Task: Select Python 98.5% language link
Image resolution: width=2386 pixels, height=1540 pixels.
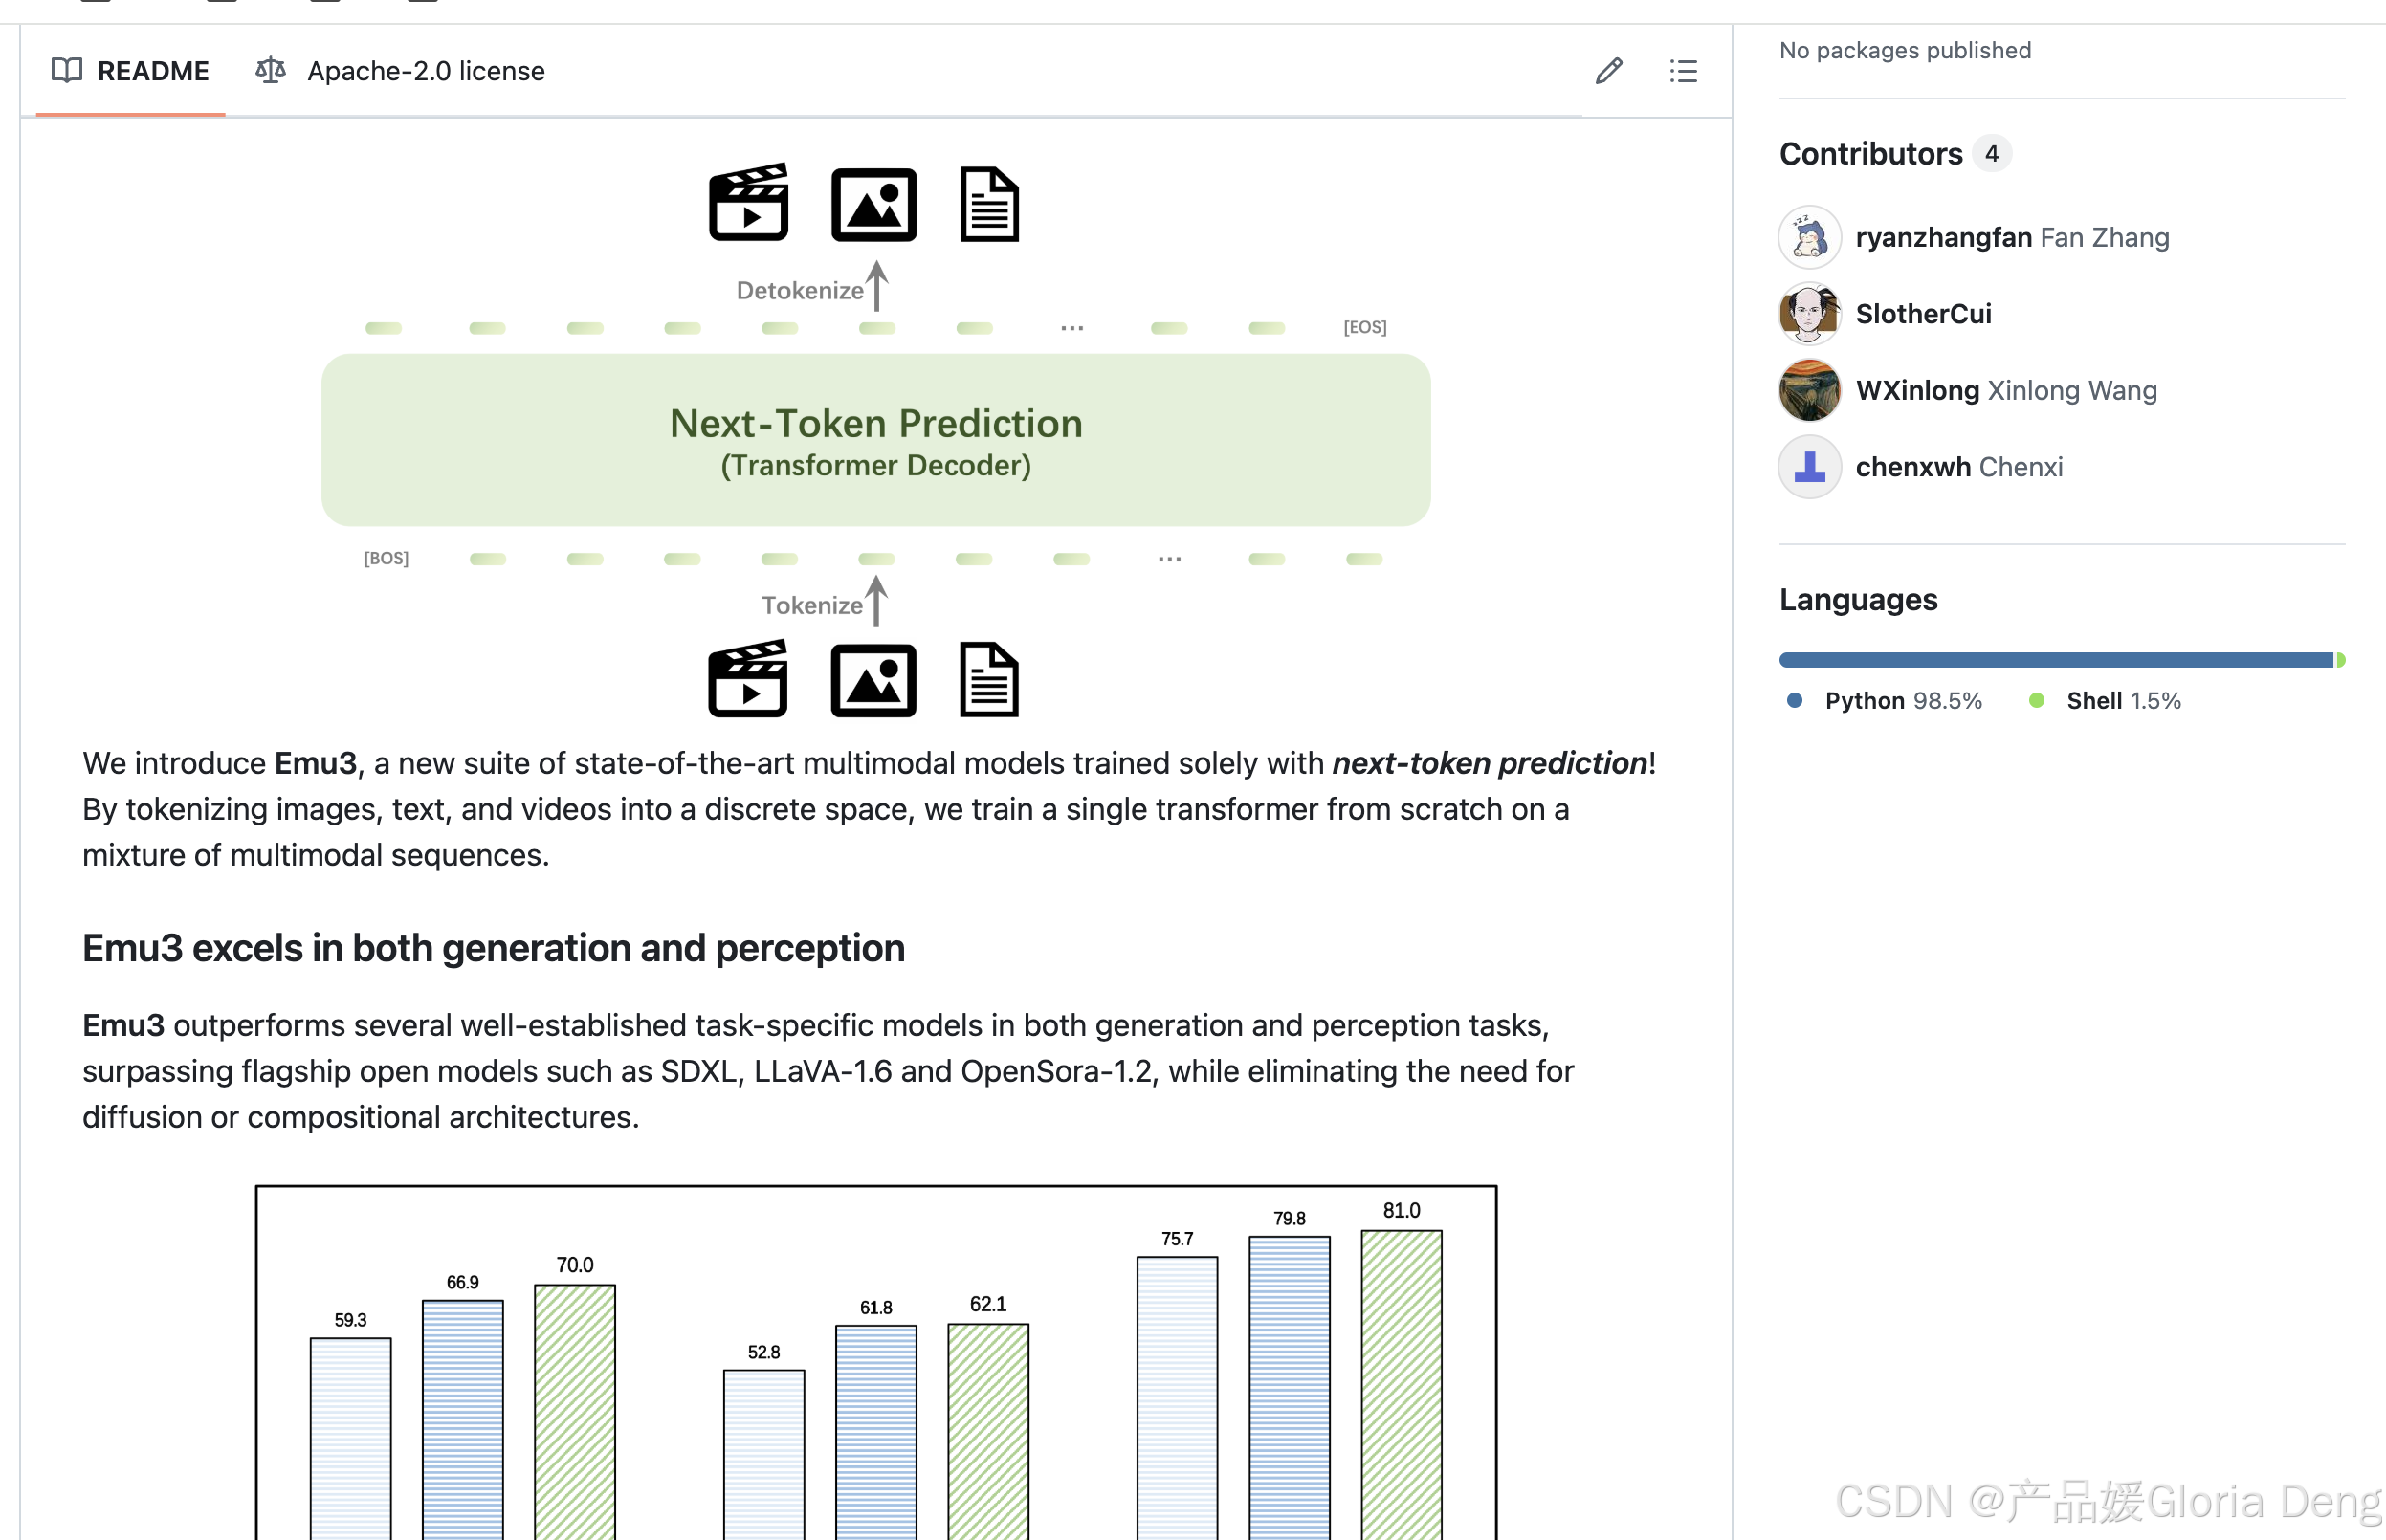Action: point(1884,701)
